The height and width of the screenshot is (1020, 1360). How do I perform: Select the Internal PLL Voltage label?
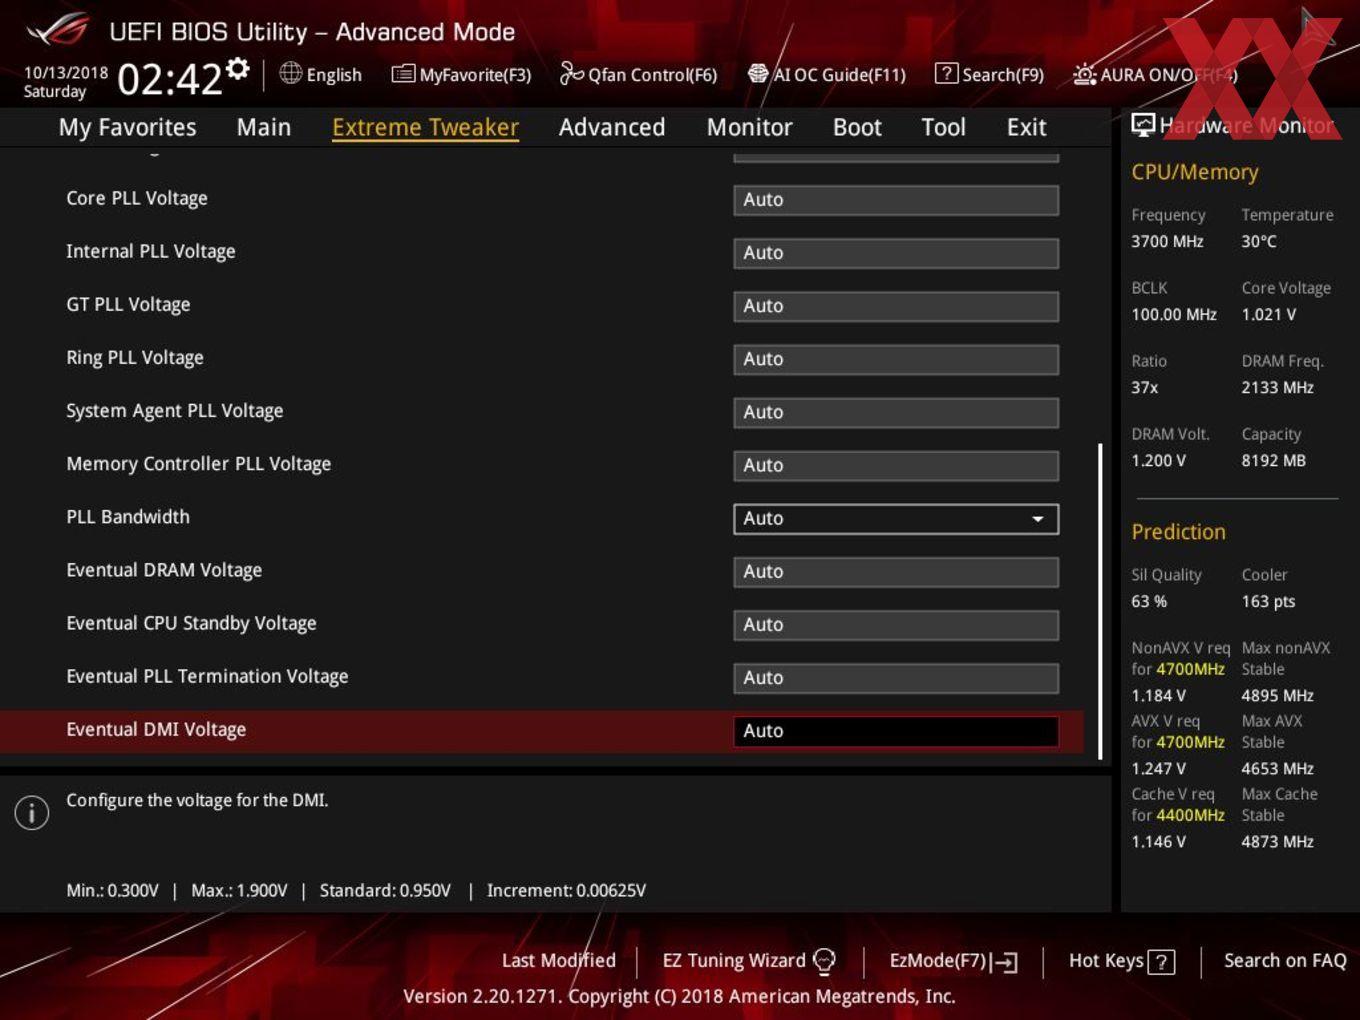point(151,251)
